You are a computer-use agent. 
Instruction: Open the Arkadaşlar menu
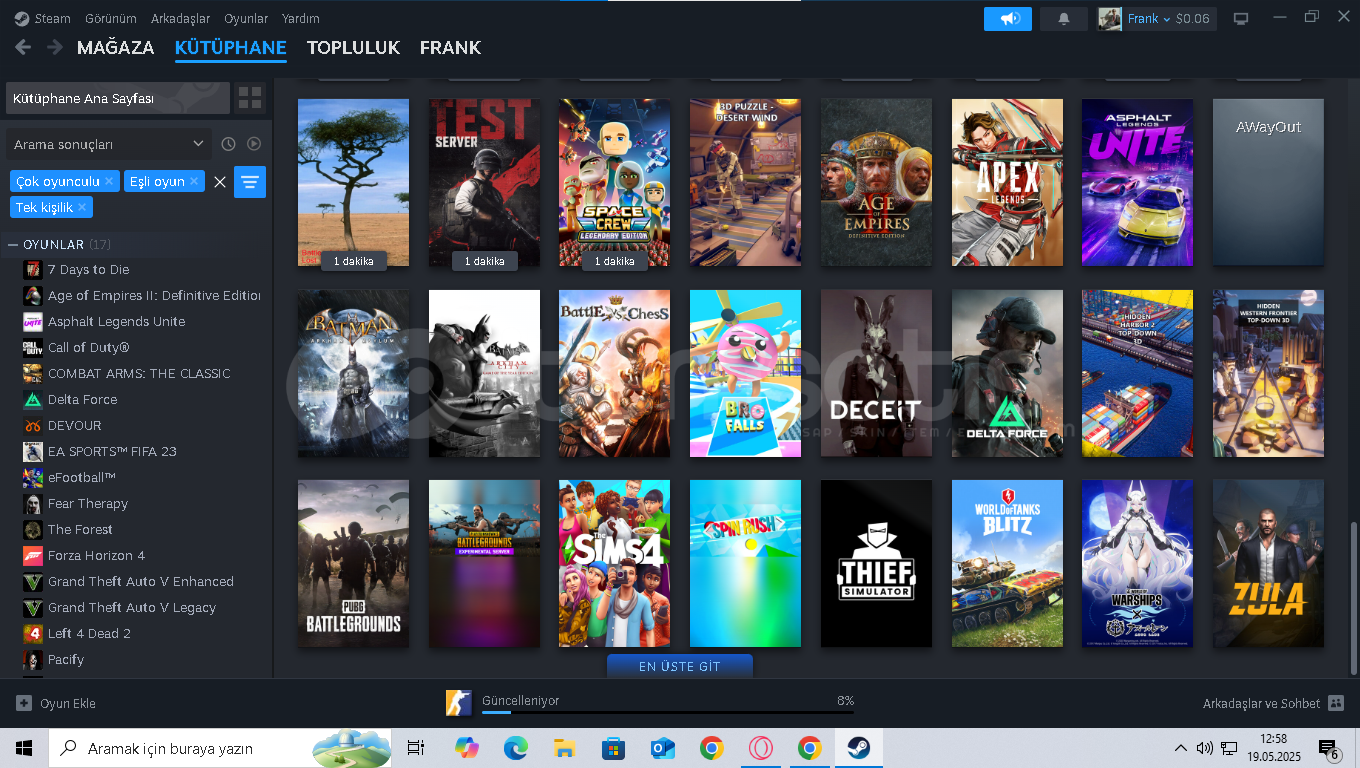tap(181, 18)
